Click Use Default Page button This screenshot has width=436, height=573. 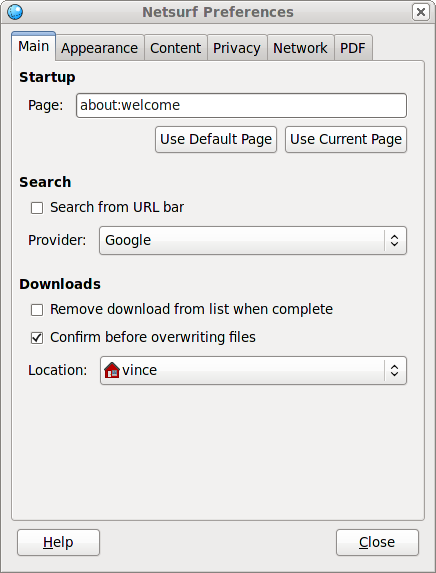(216, 139)
